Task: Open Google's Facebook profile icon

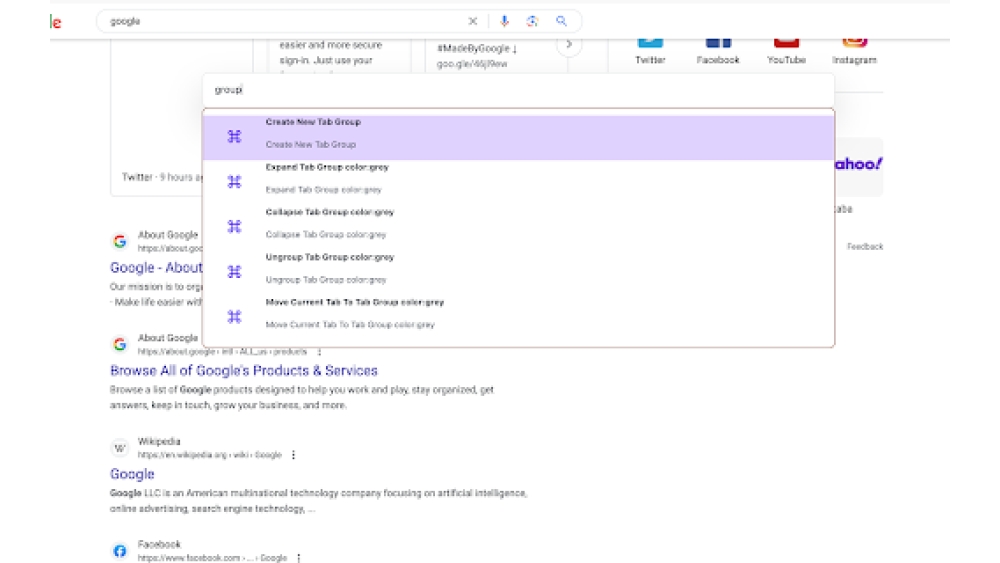Action: [718, 42]
